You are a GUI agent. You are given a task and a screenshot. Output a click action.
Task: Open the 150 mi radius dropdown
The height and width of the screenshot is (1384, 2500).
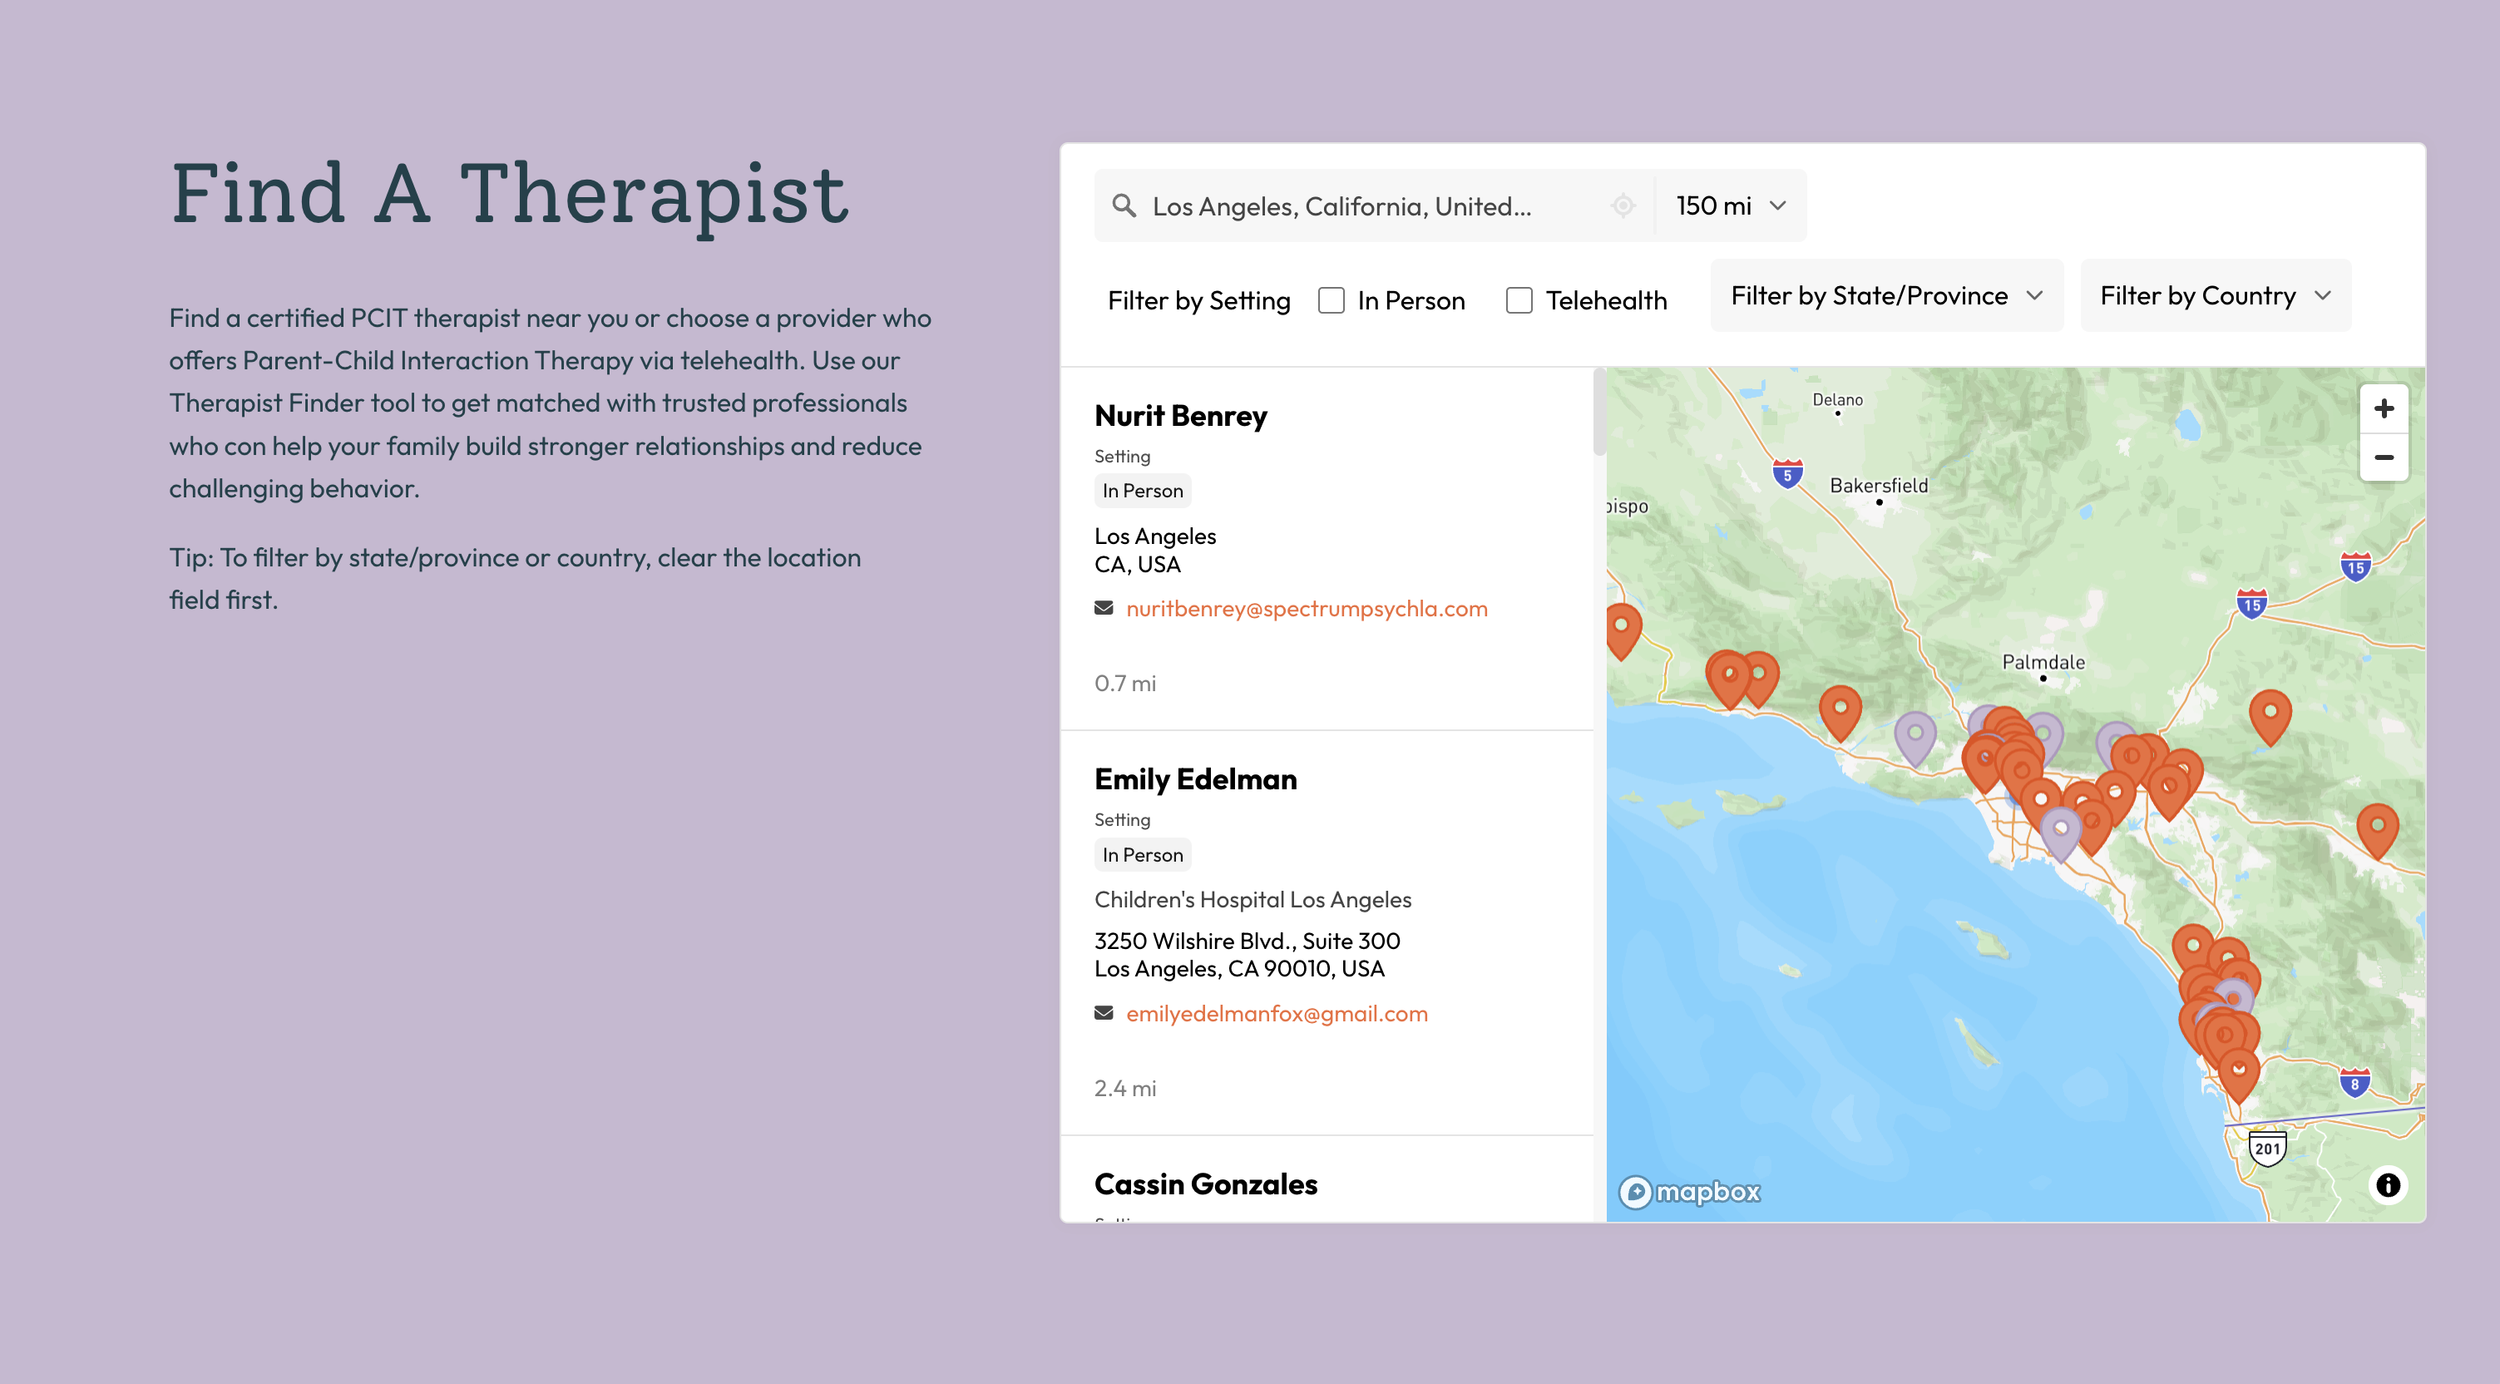point(1731,206)
